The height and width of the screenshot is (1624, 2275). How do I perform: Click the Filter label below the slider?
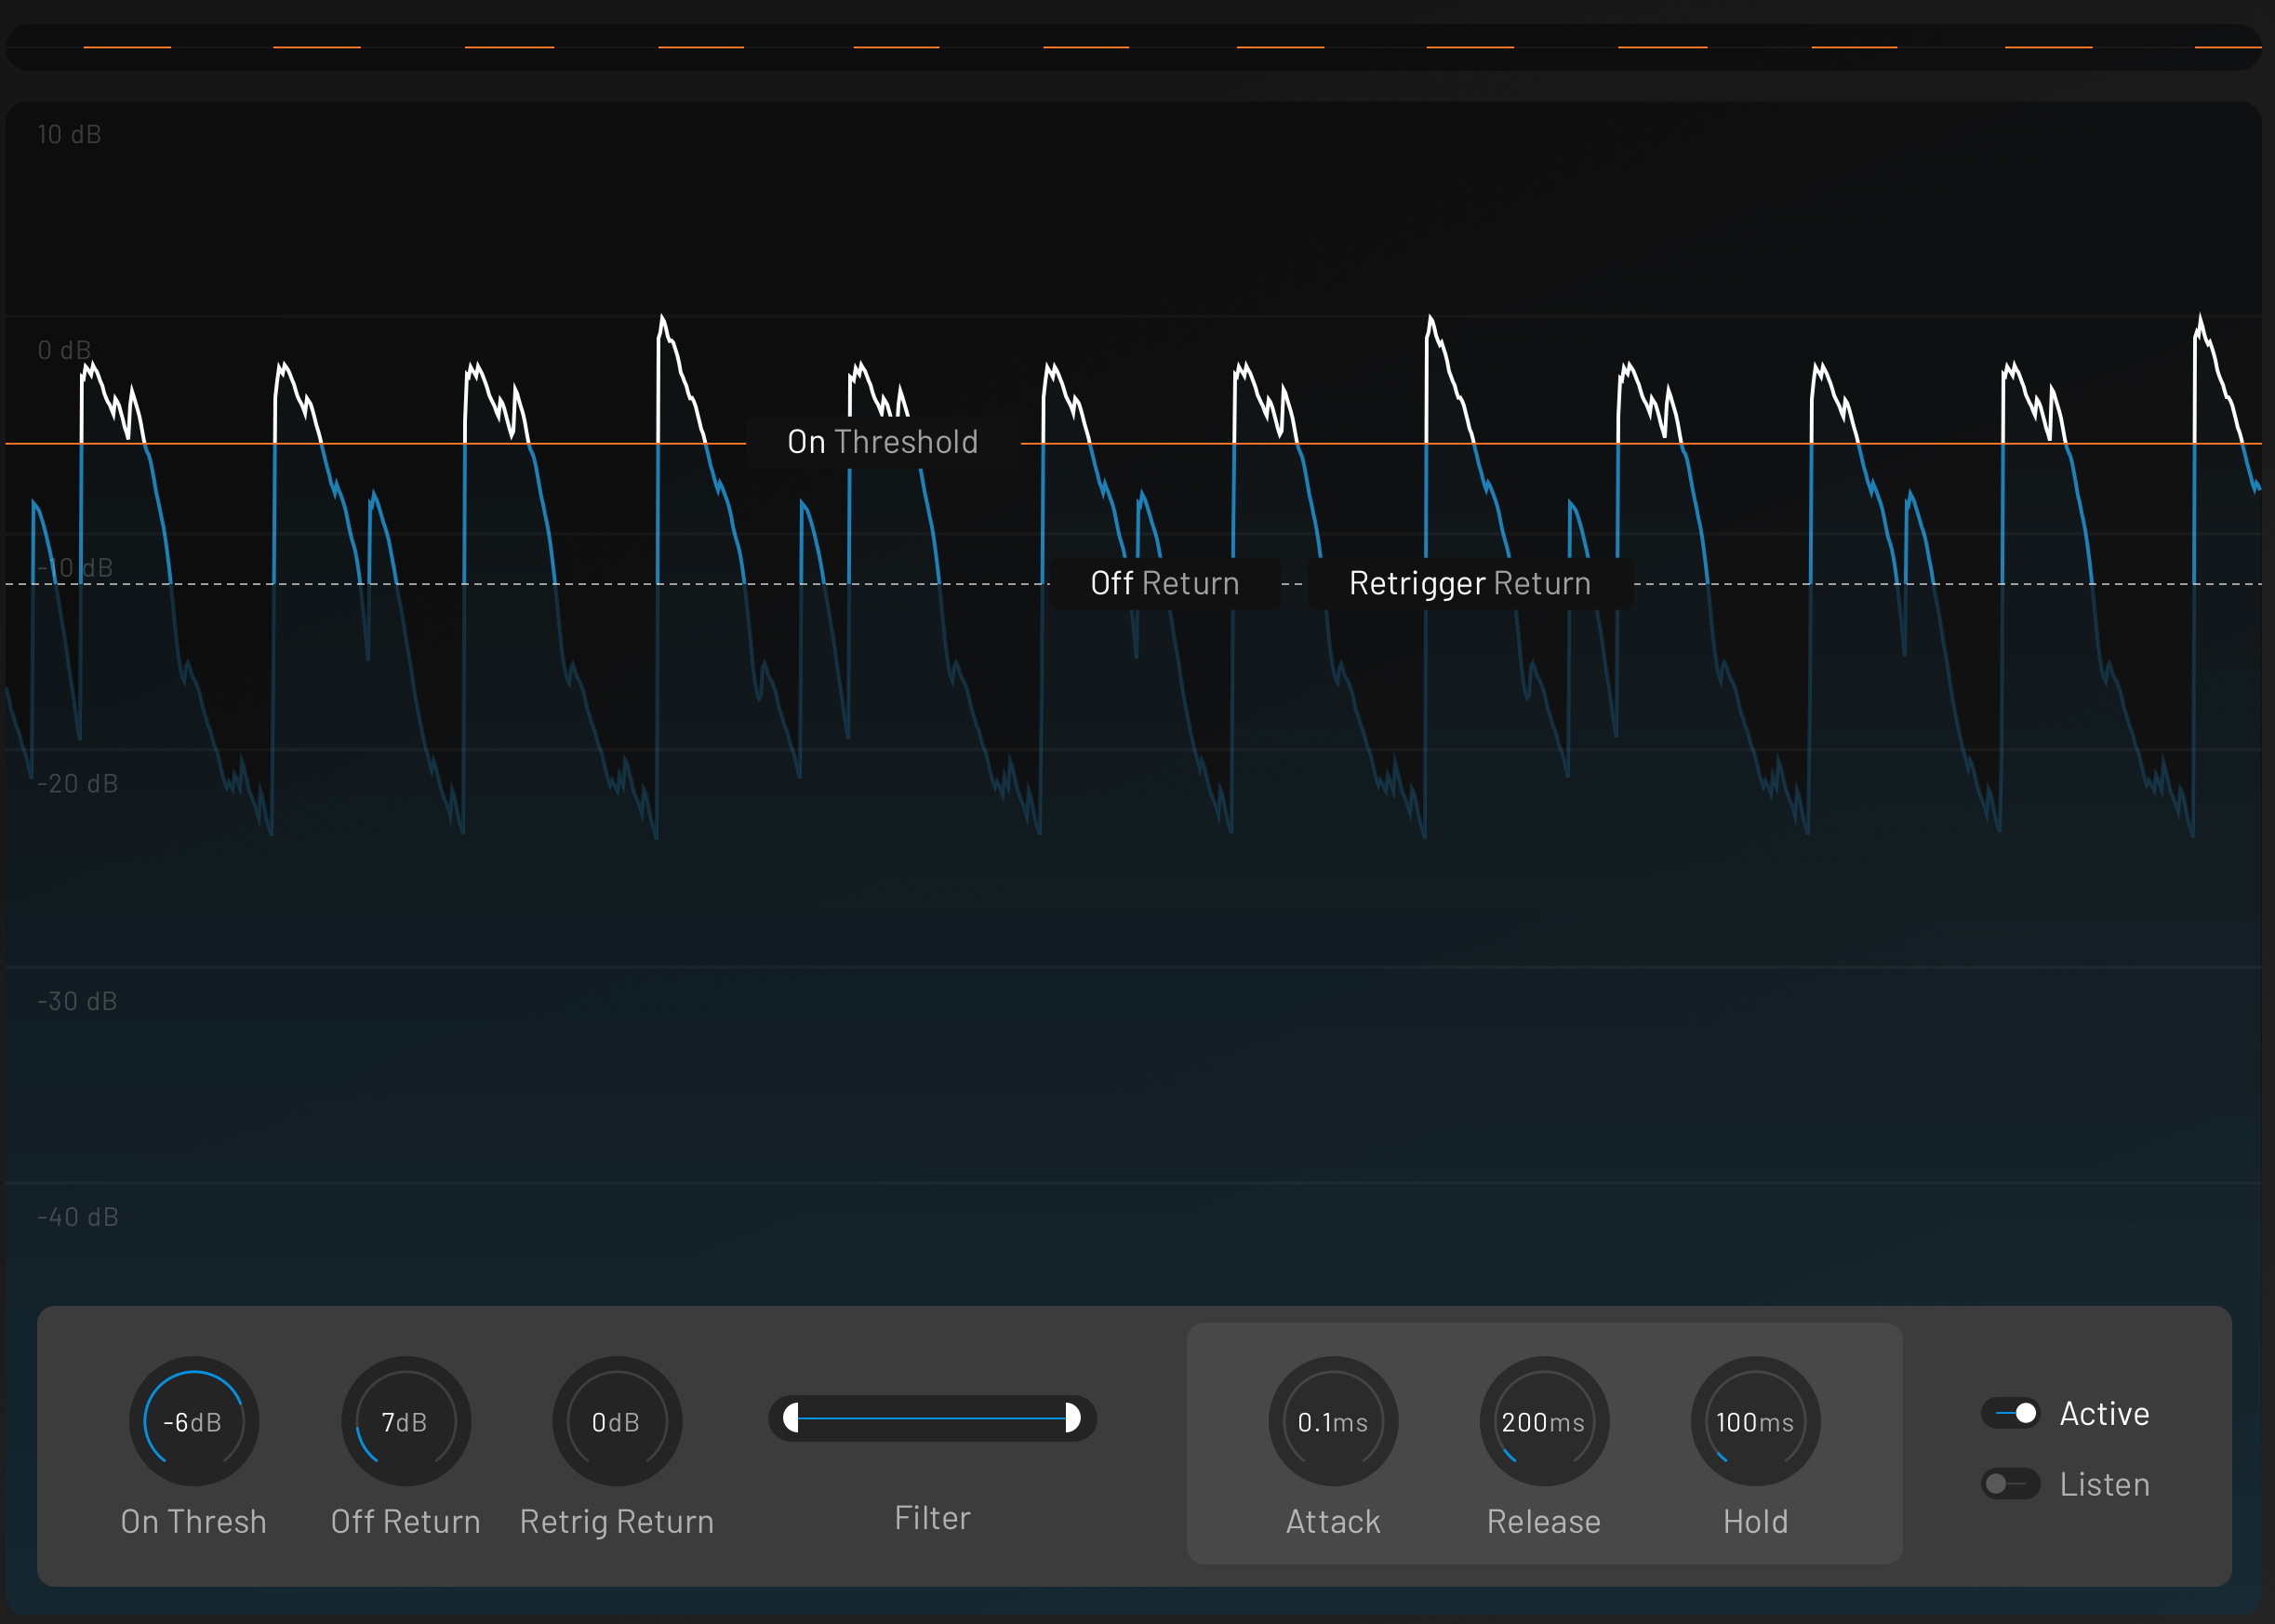coord(932,1518)
